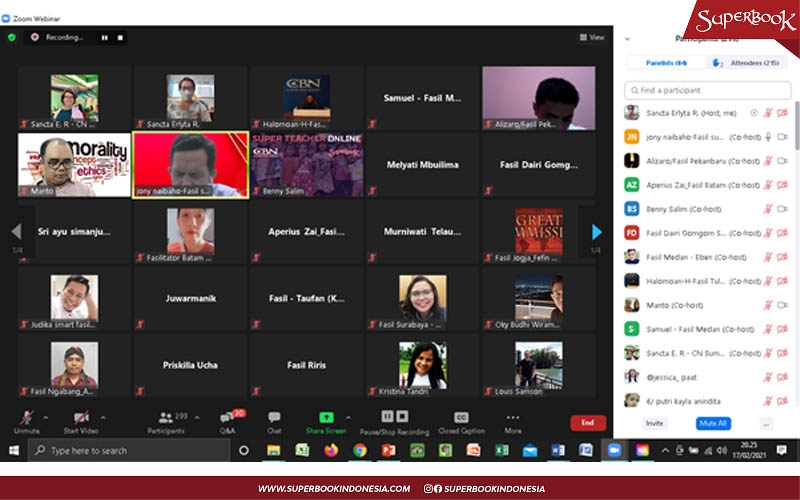
Task: Go to next gallery page arrow
Action: click(x=596, y=232)
